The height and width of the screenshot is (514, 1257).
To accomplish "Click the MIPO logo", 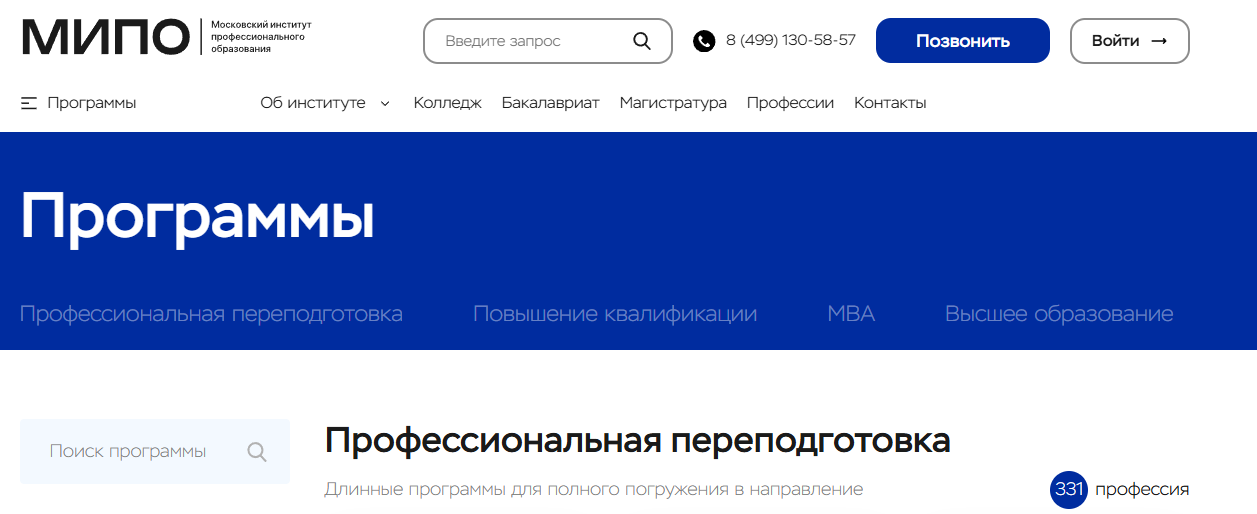I will tap(105, 37).
